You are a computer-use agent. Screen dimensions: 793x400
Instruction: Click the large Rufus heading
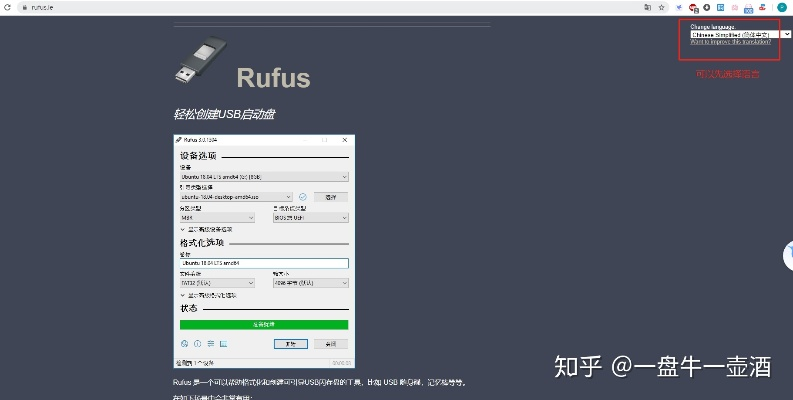(x=273, y=78)
